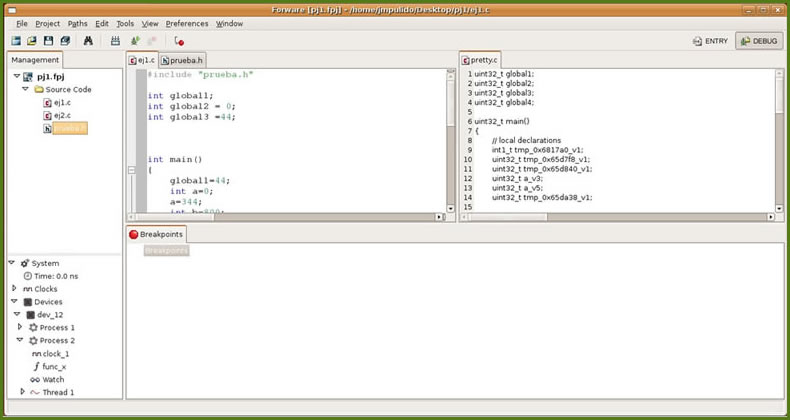Switch to the prueba.h editor tab
Image resolution: width=790 pixels, height=420 pixels.
(x=181, y=61)
